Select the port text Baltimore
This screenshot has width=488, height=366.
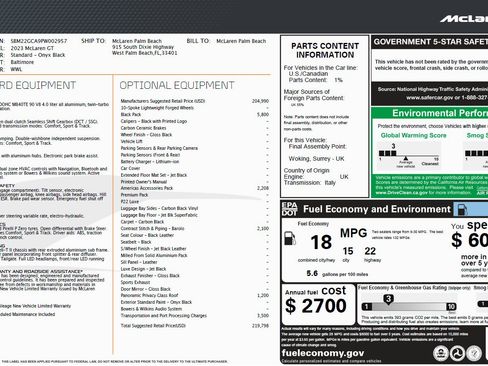[22, 62]
